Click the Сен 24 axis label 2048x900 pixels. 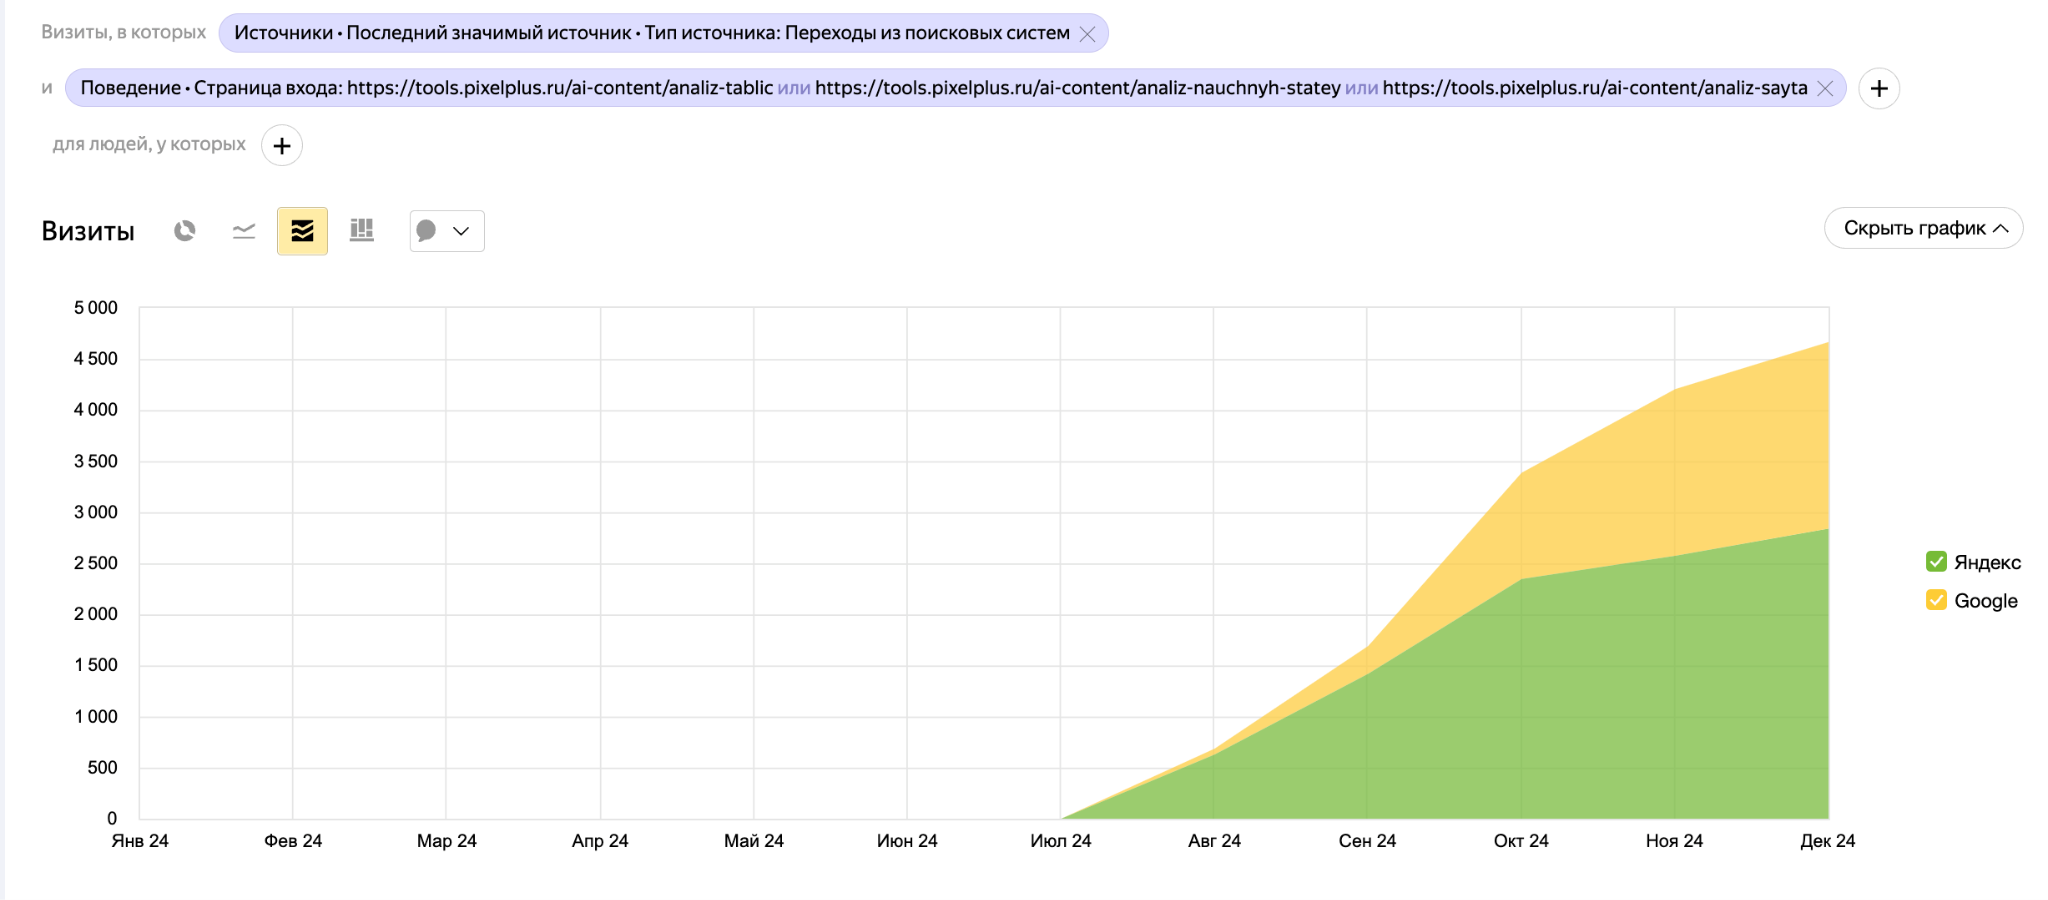click(1367, 841)
